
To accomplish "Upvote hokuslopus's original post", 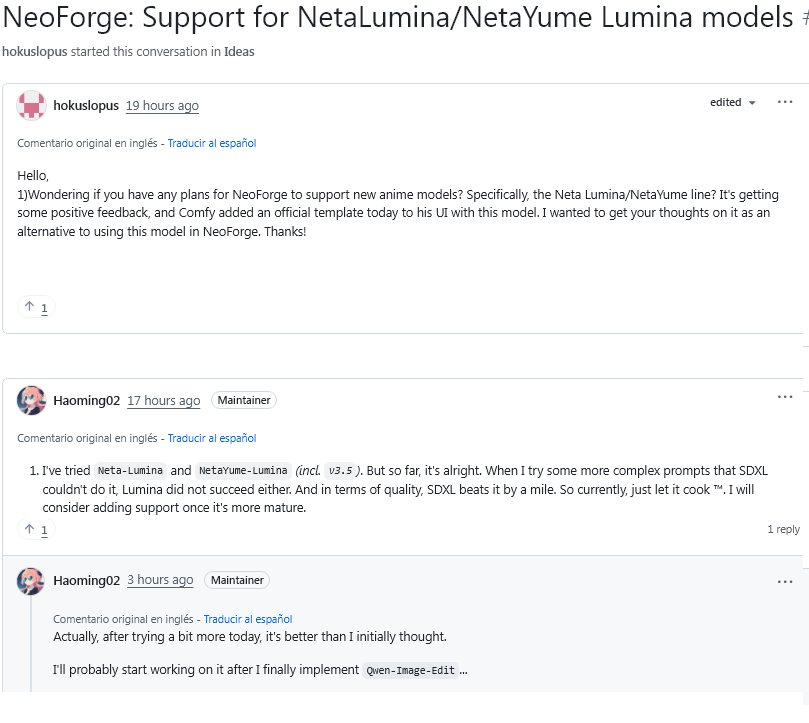I will [x=36, y=307].
